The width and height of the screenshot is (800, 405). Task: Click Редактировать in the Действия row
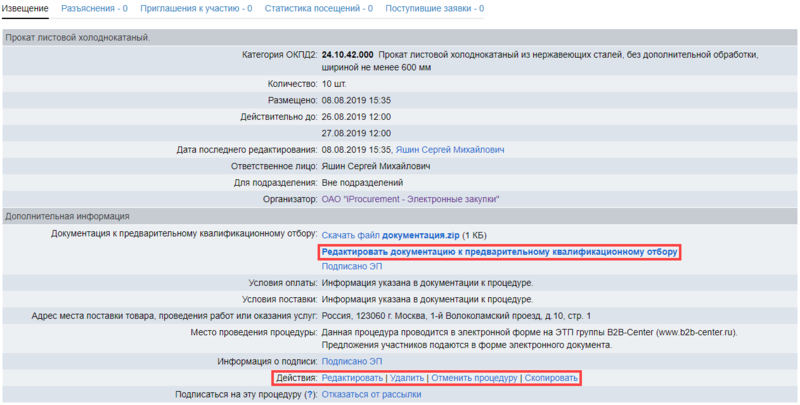tap(352, 378)
